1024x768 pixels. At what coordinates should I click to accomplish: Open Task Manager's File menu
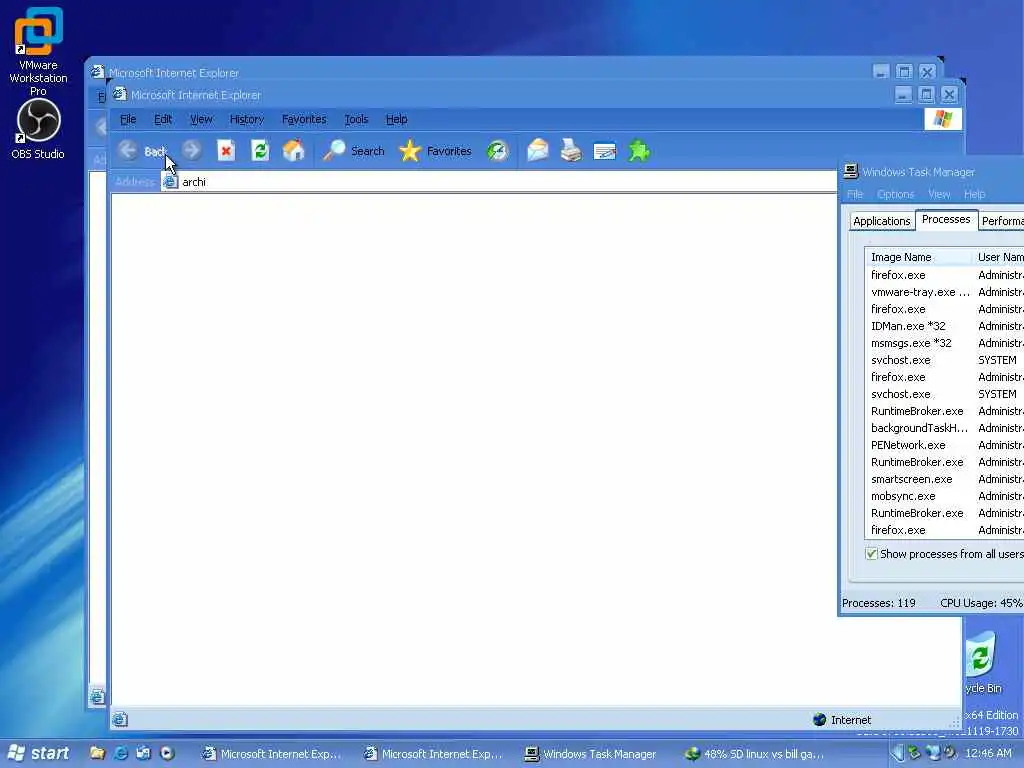tap(855, 194)
